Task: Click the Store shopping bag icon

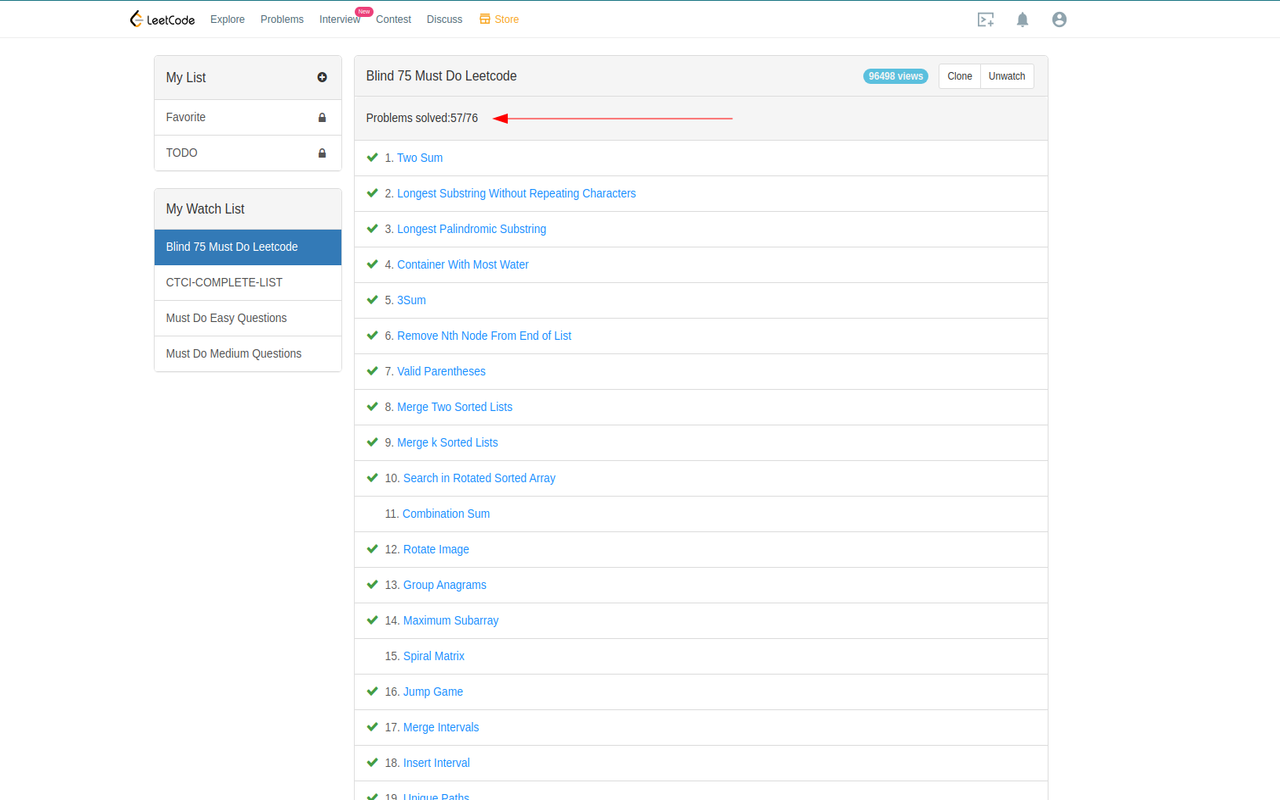Action: click(485, 19)
